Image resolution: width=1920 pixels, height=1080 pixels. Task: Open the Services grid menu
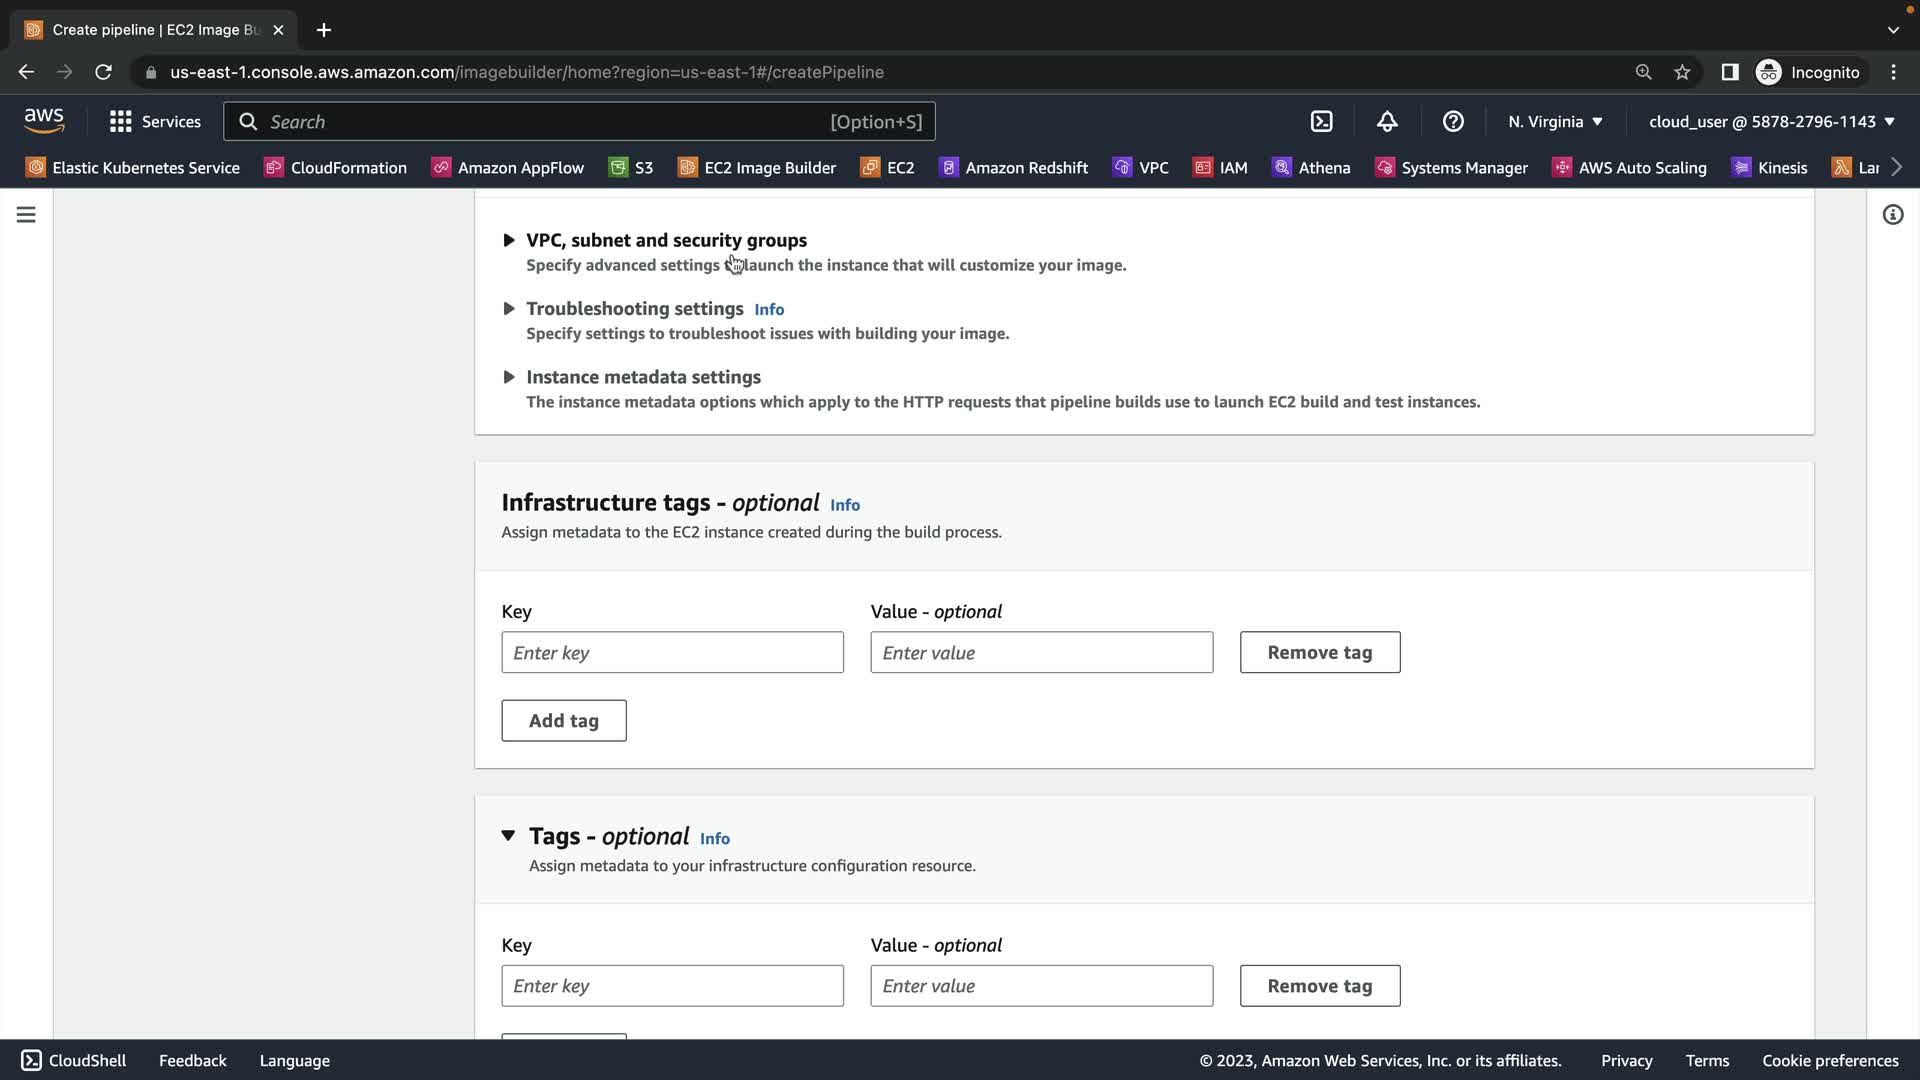pyautogui.click(x=155, y=121)
